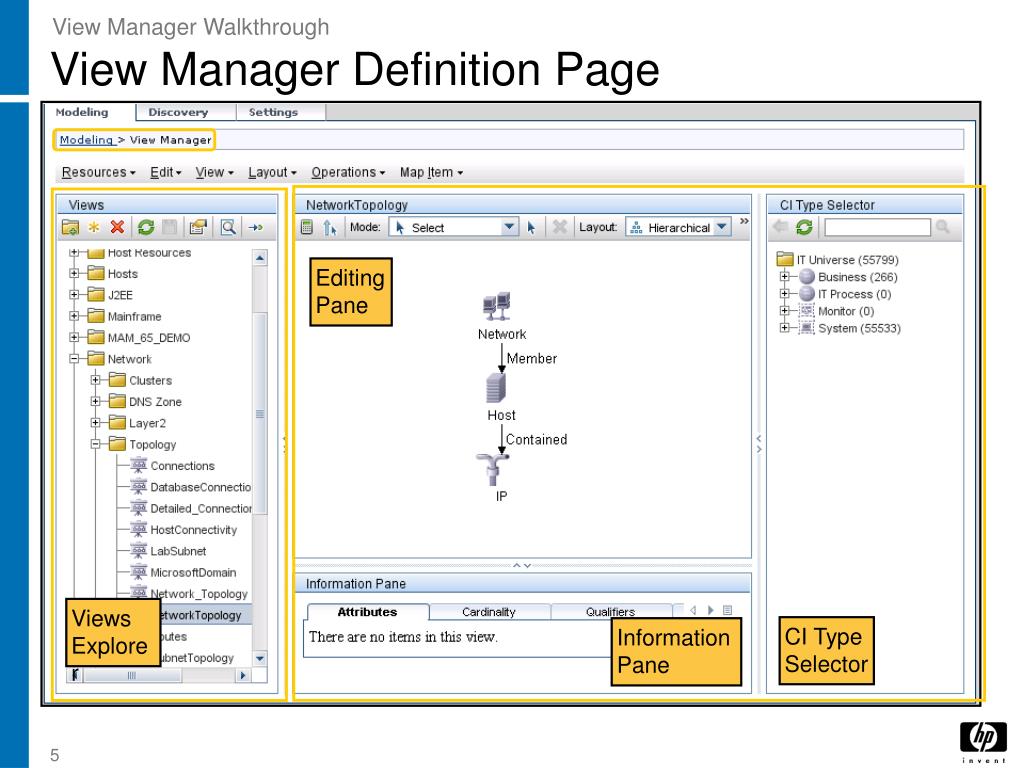This screenshot has width=1024, height=768.
Task: Open the Layout dropdown set to Hierarchical
Action: click(679, 227)
